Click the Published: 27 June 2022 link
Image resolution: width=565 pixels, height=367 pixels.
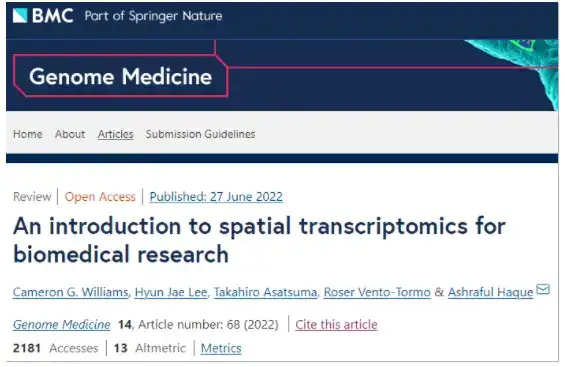216,197
